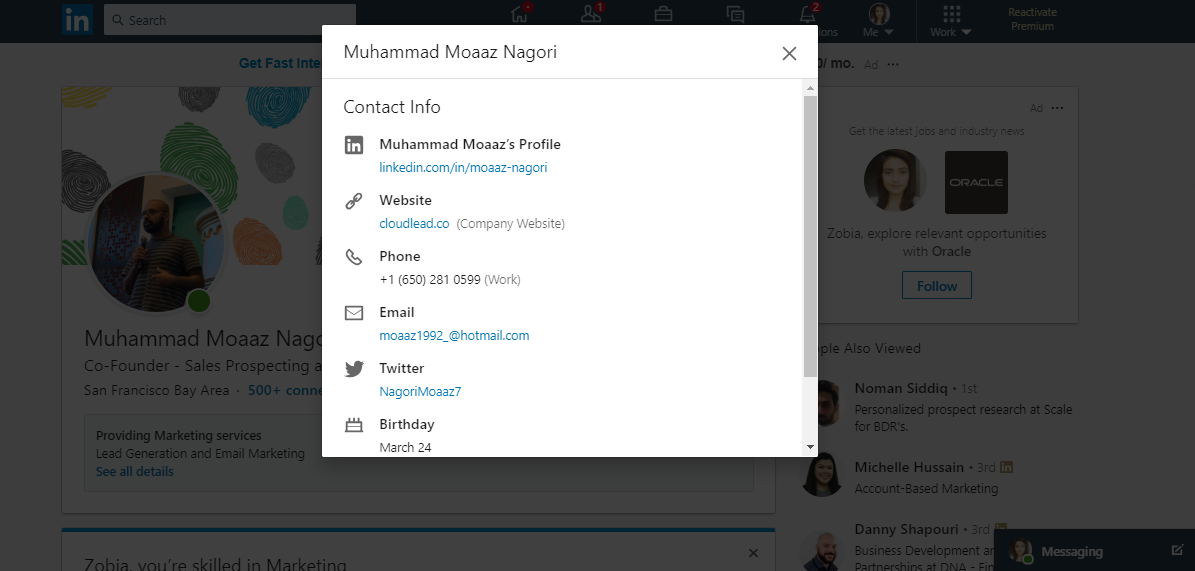This screenshot has width=1195, height=571.
Task: Open the NagoriMoaaz7 Twitter link
Action: point(420,392)
